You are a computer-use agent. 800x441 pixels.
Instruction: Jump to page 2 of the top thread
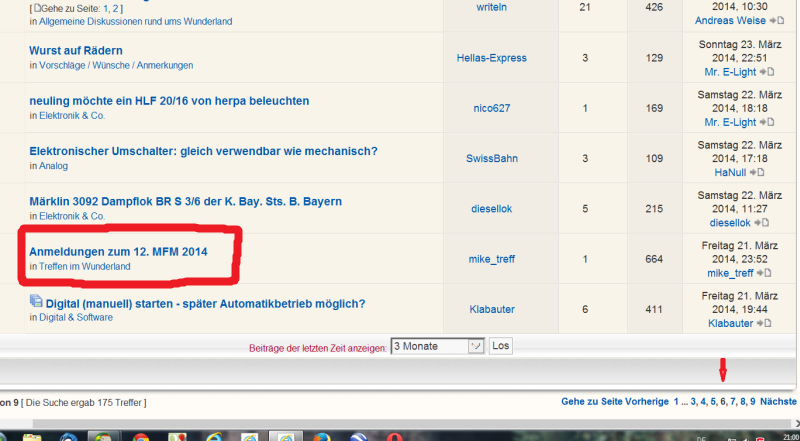116,8
